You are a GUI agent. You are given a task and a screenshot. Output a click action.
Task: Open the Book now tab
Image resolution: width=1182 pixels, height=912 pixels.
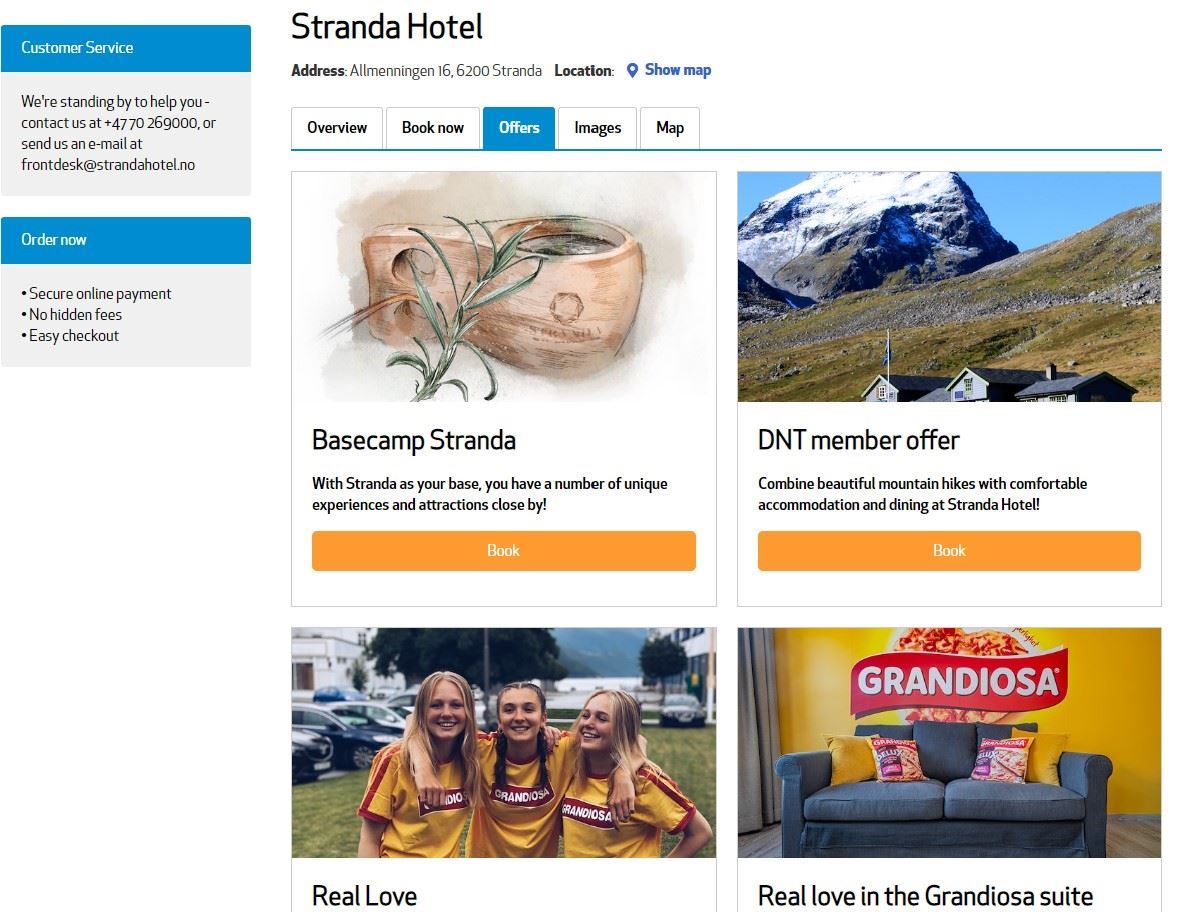point(433,128)
